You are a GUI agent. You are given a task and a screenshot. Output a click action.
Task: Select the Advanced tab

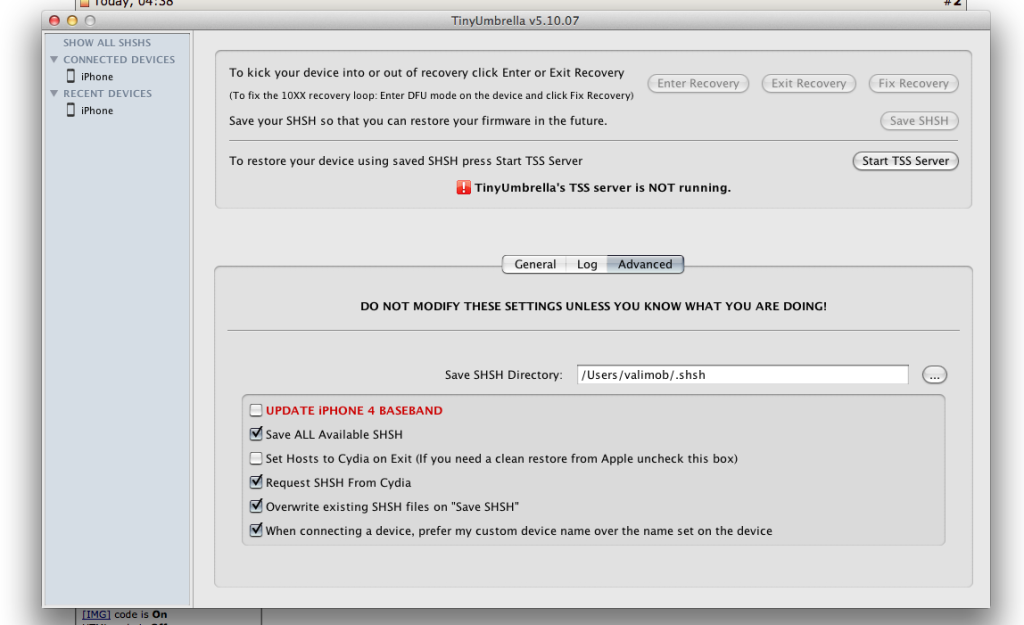(645, 264)
